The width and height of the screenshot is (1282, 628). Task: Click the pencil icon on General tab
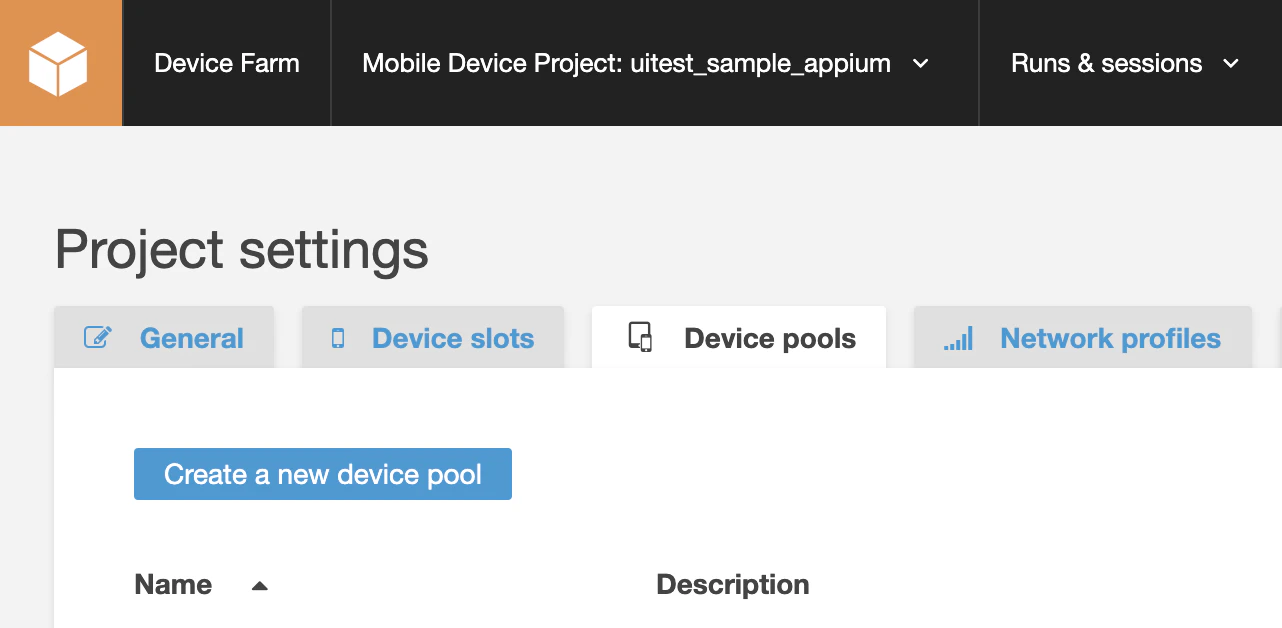[x=98, y=338]
